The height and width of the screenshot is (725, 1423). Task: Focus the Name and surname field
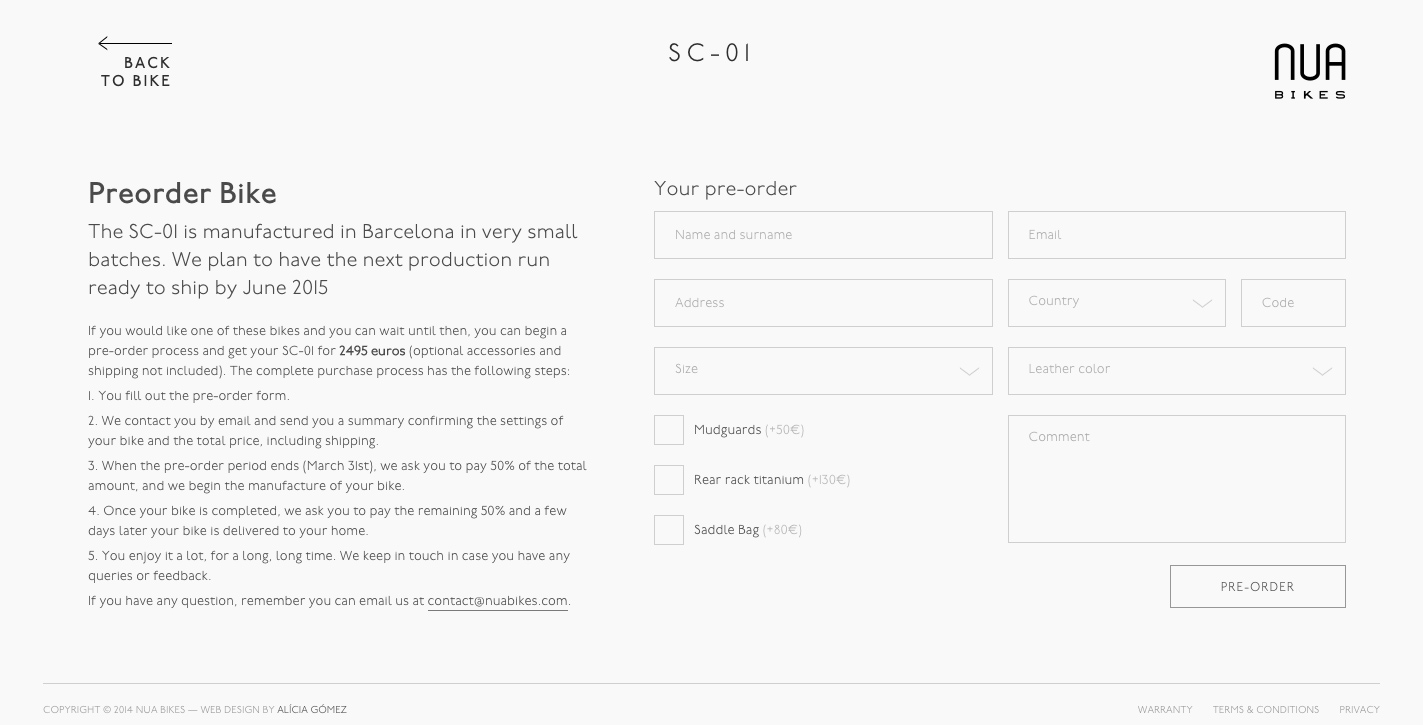click(x=823, y=235)
